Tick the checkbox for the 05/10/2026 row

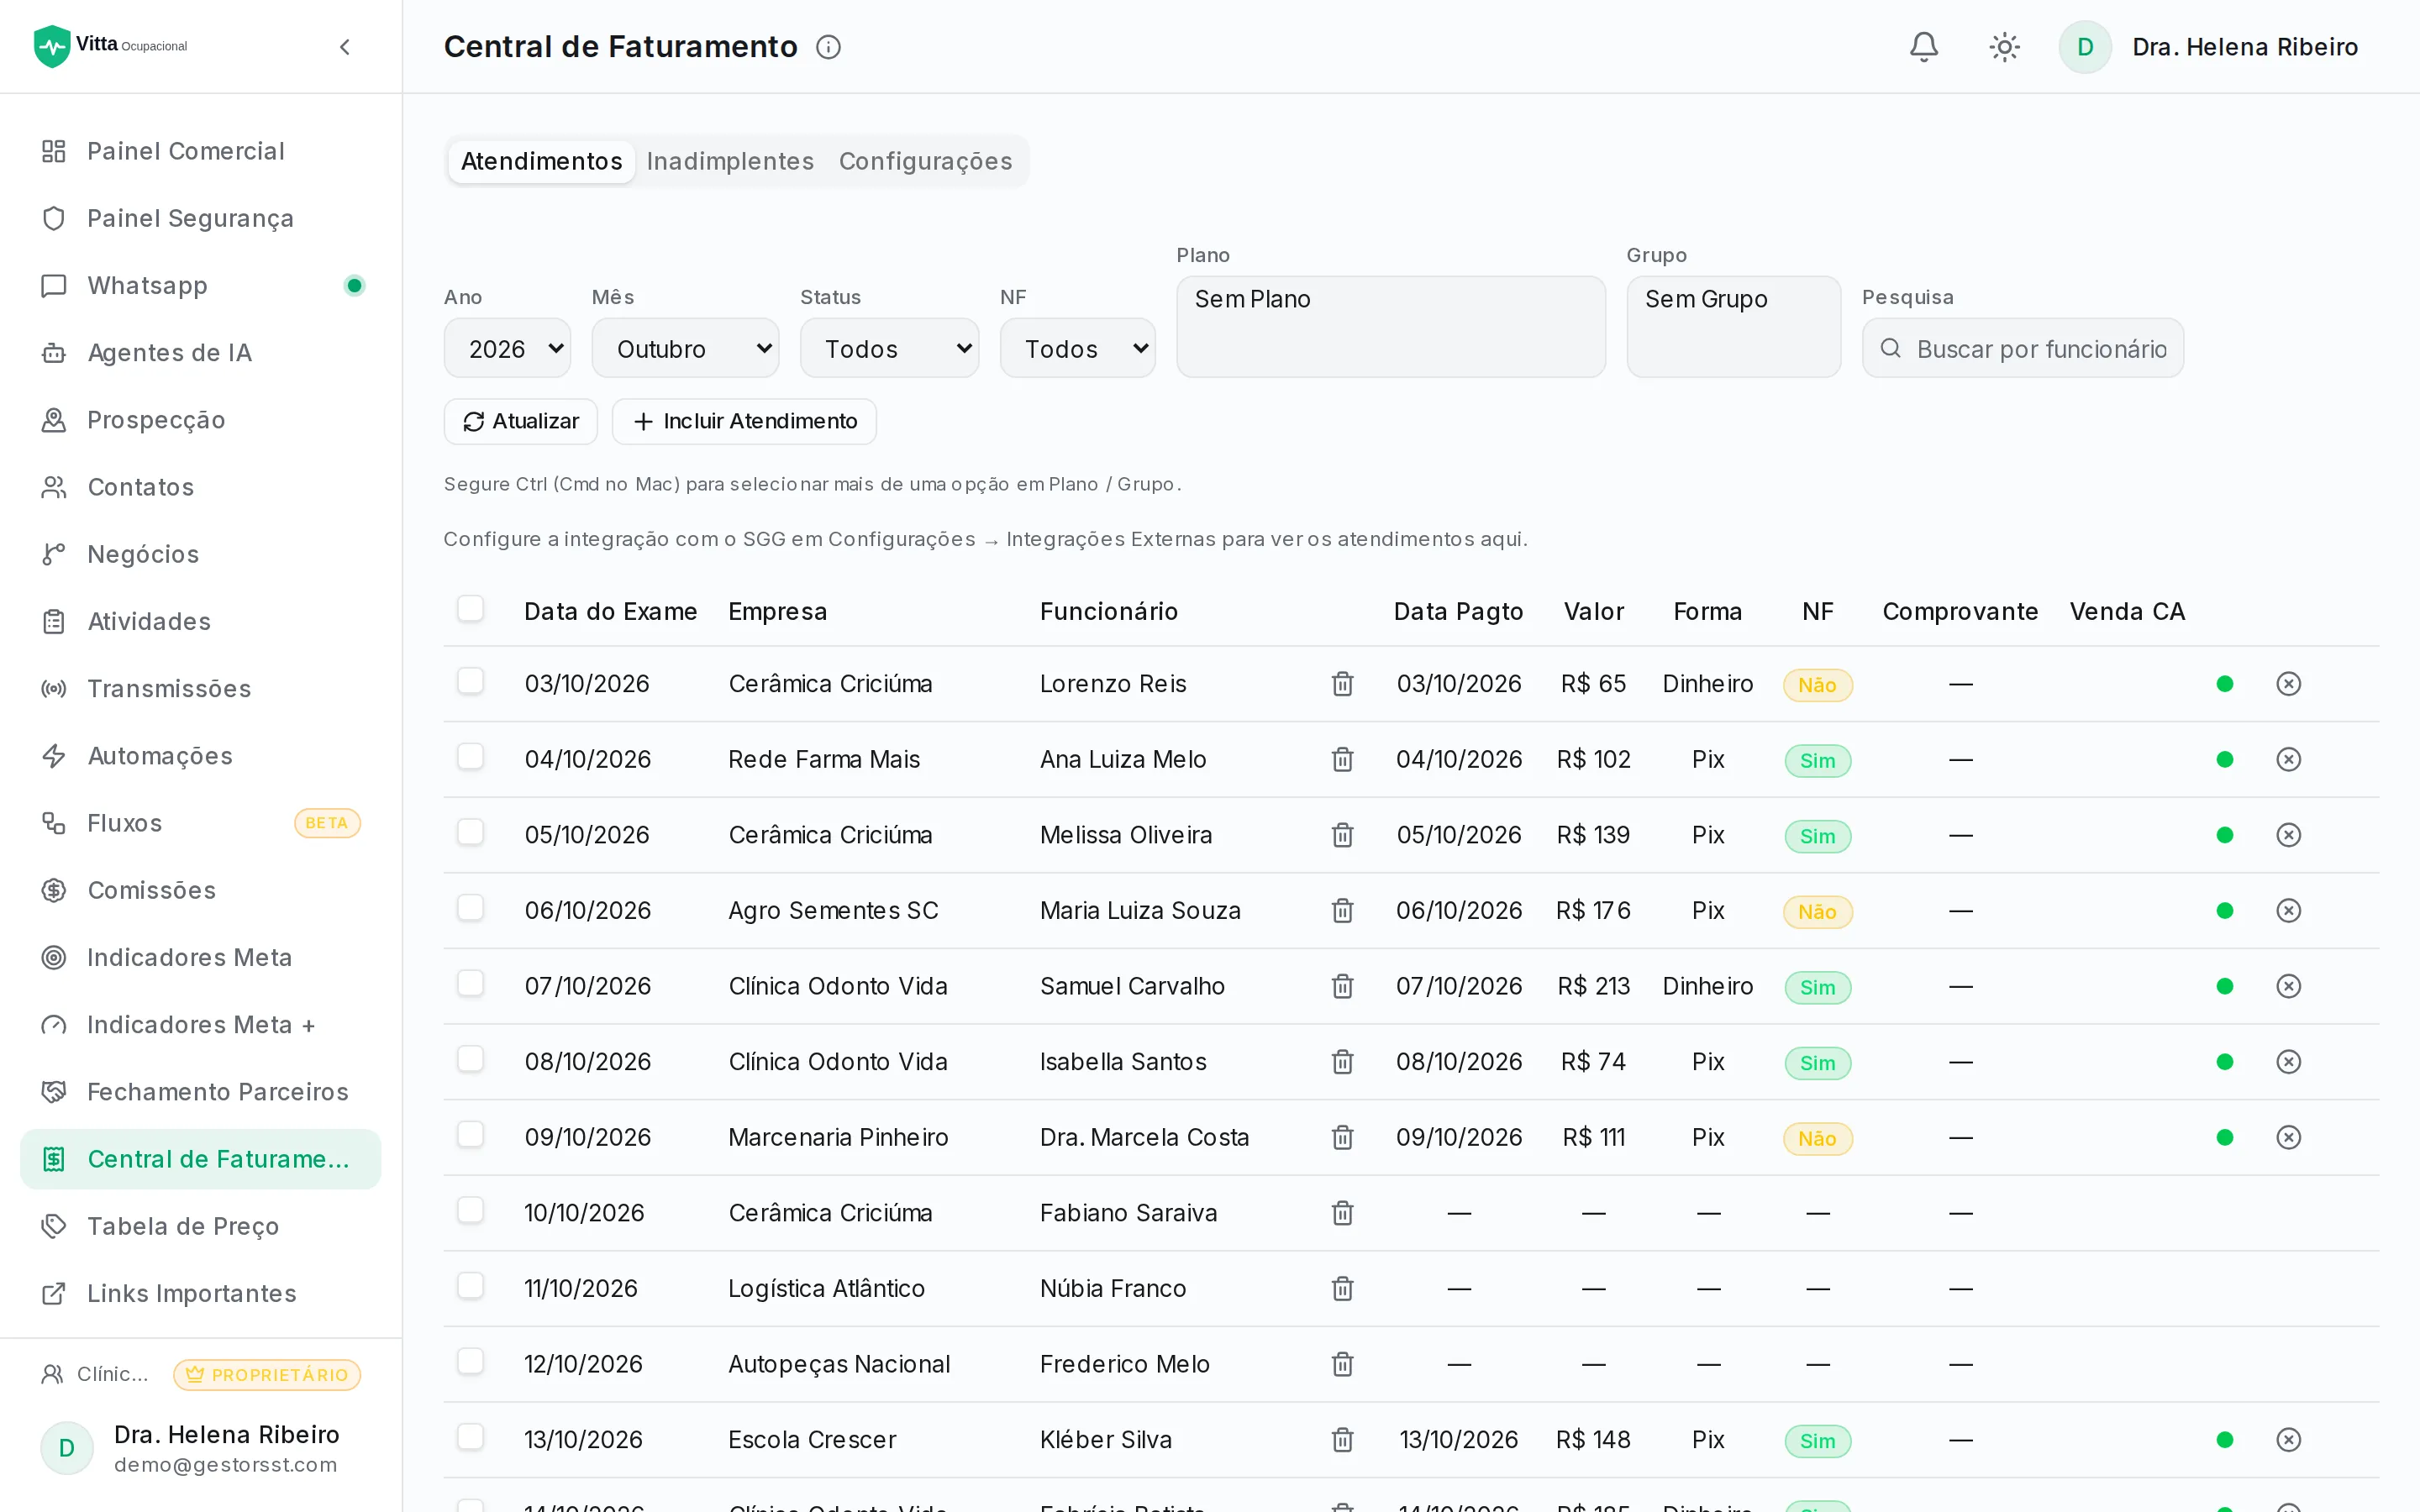point(470,833)
